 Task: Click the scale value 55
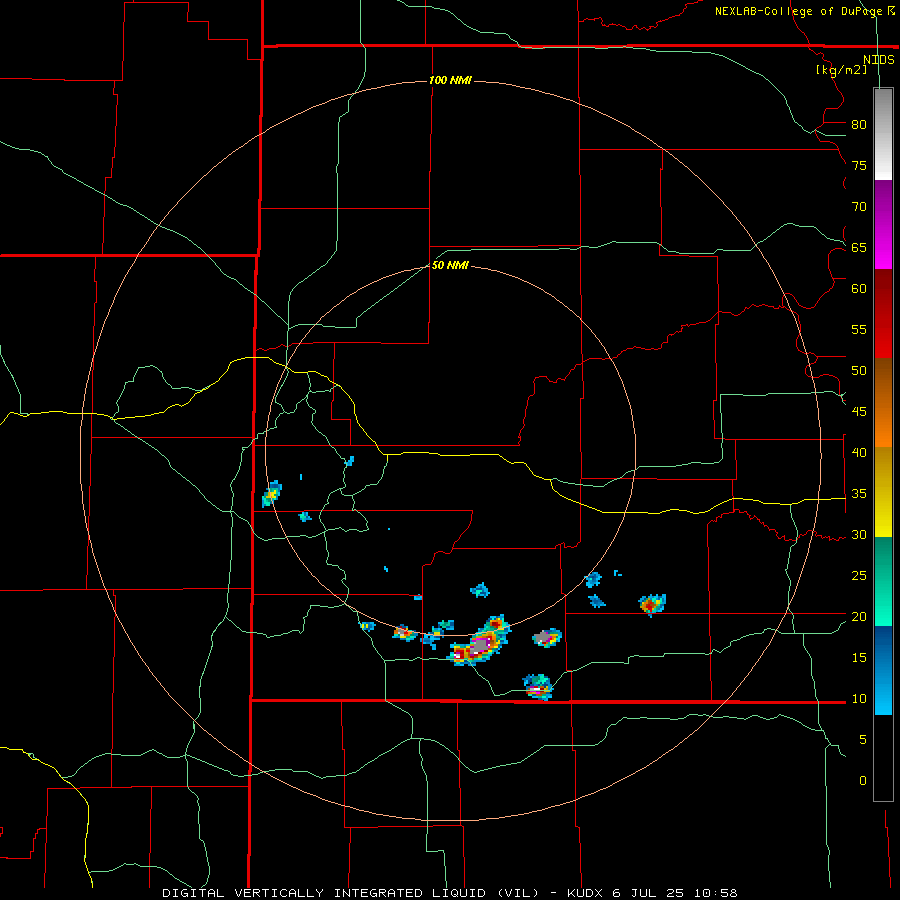859,329
